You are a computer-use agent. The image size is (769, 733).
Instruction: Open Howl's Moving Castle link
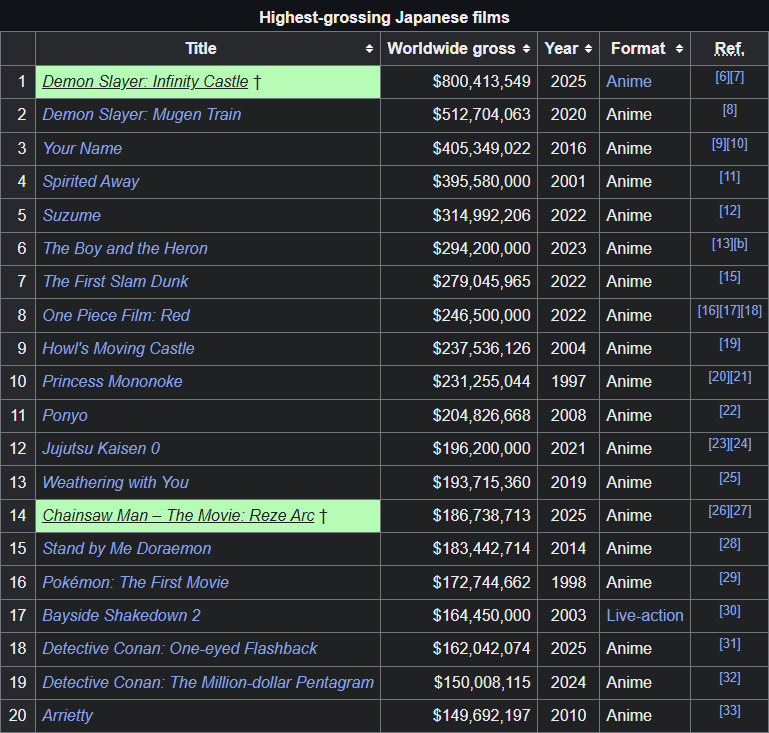(118, 348)
